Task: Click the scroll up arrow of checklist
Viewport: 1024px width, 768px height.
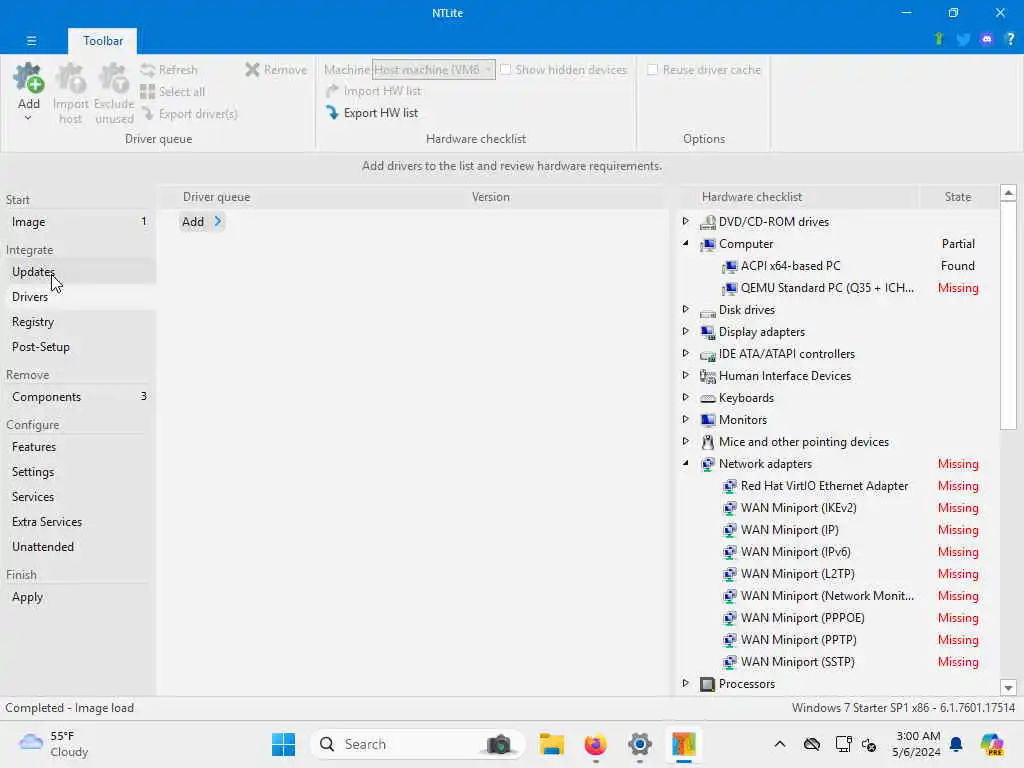Action: click(x=1008, y=193)
